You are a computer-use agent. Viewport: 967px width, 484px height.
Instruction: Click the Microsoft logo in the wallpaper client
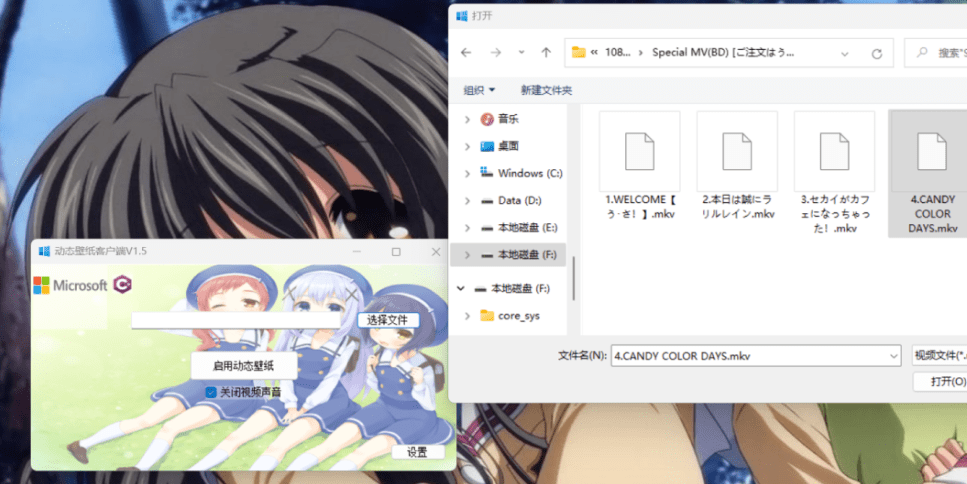click(70, 285)
